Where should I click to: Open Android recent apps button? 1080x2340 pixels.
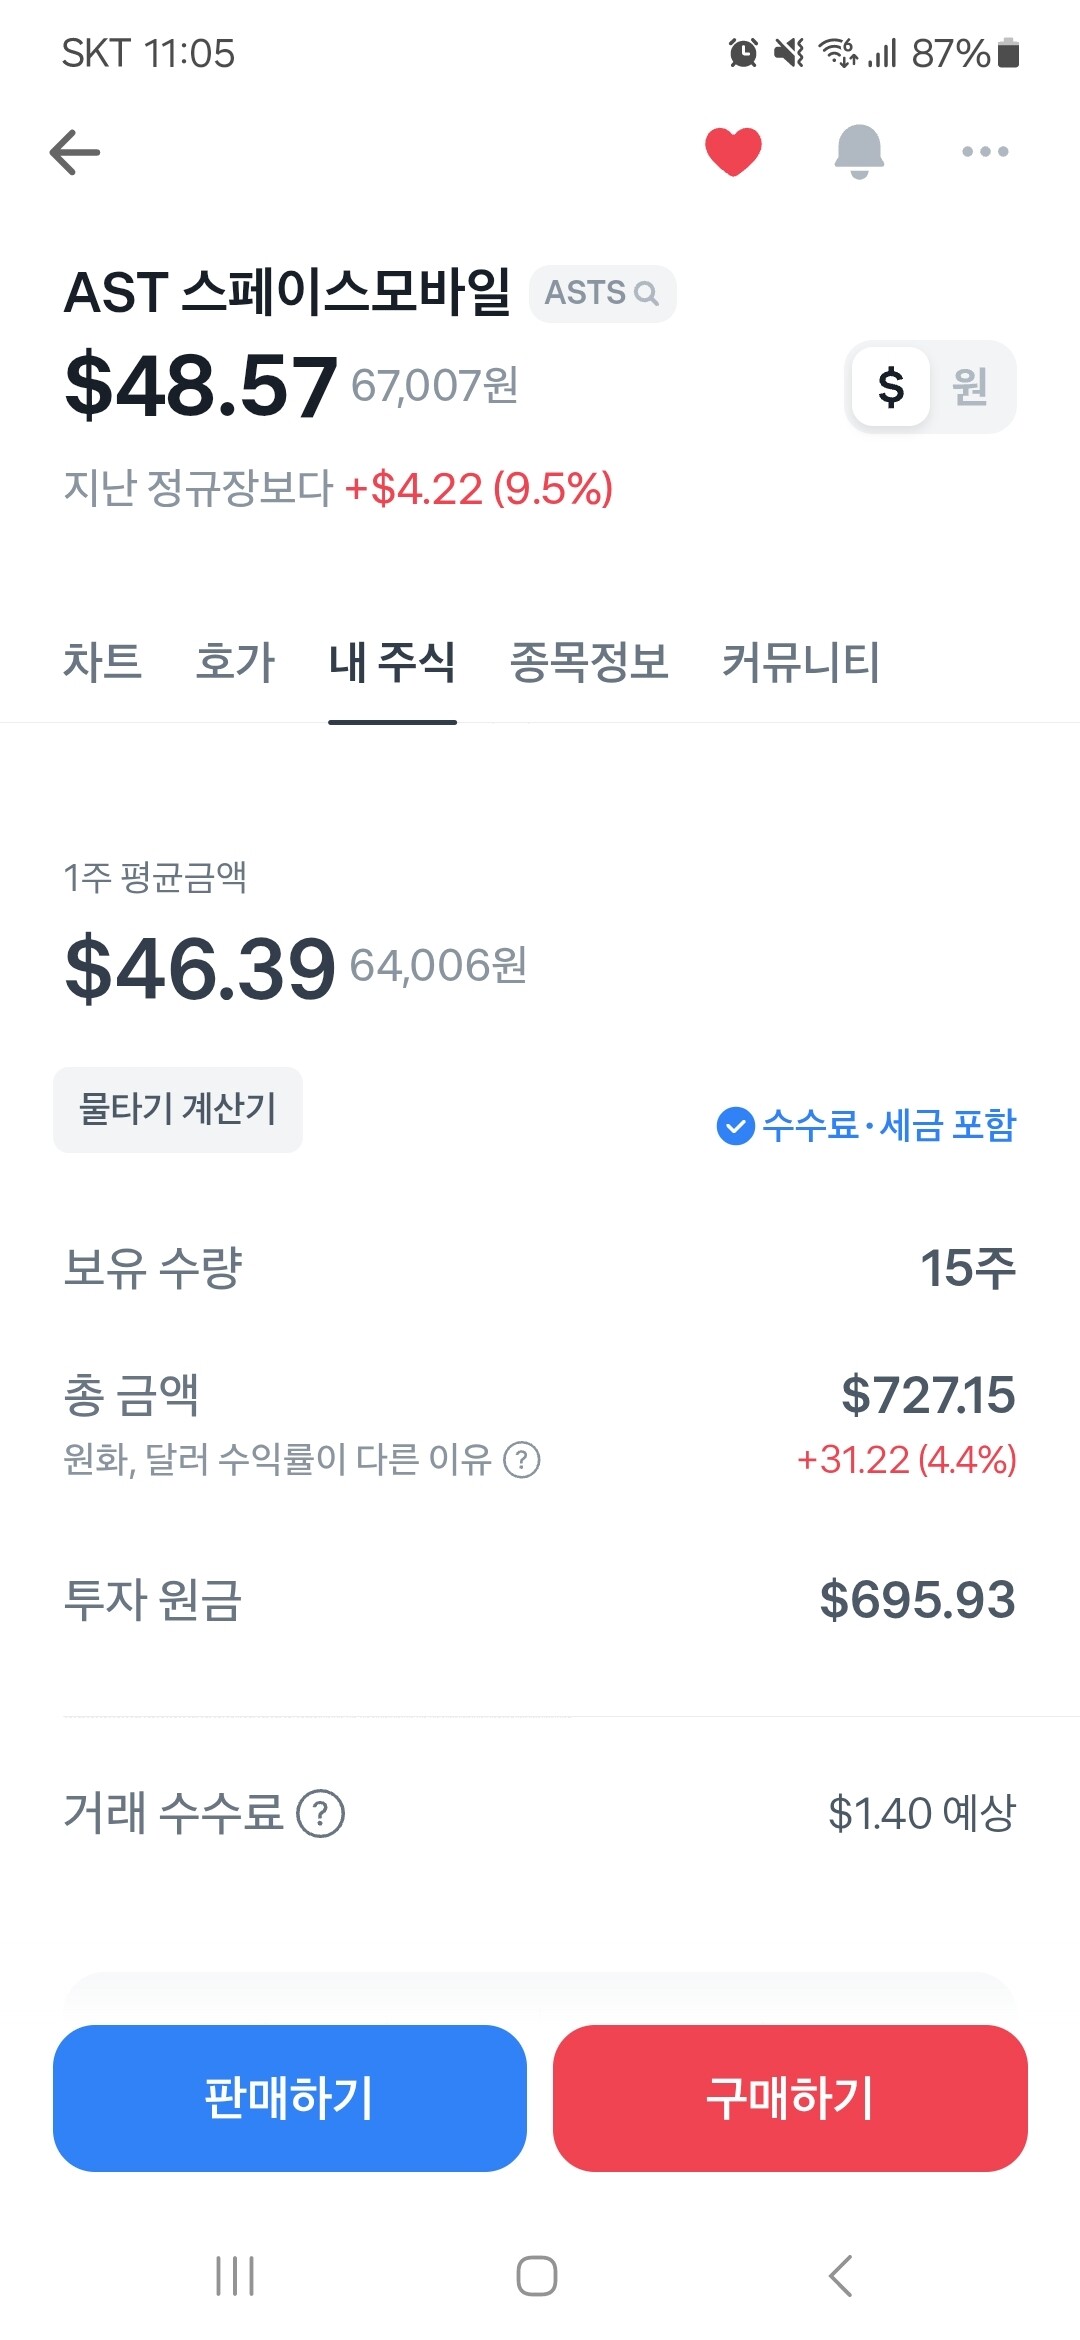pos(235,2276)
